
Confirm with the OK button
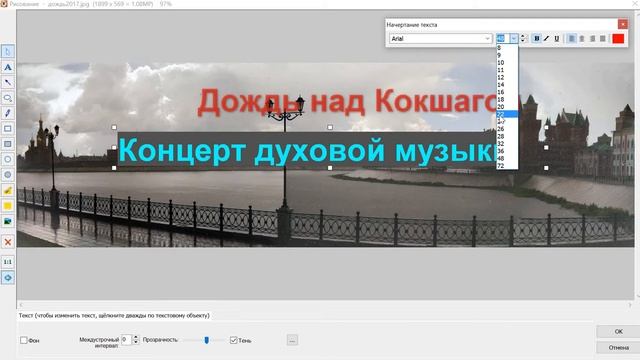618,331
